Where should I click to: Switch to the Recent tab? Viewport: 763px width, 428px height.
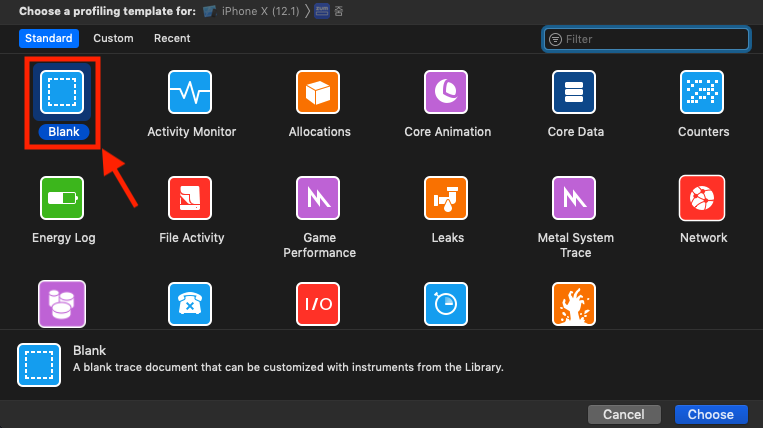(x=172, y=38)
